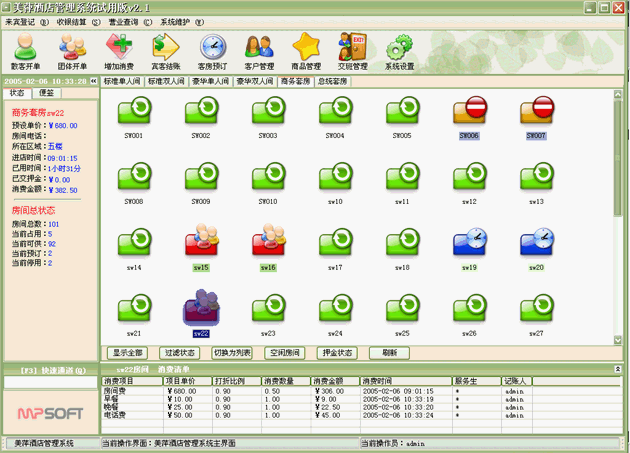Select room SW006 with stop sign
This screenshot has width=630, height=453.
[471, 111]
